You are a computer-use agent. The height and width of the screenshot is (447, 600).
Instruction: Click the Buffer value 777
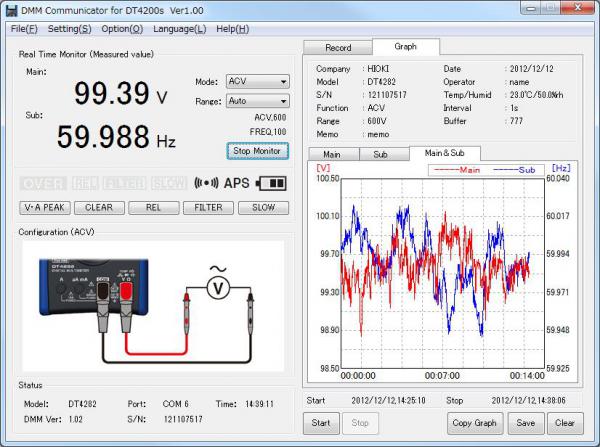pyautogui.click(x=516, y=121)
